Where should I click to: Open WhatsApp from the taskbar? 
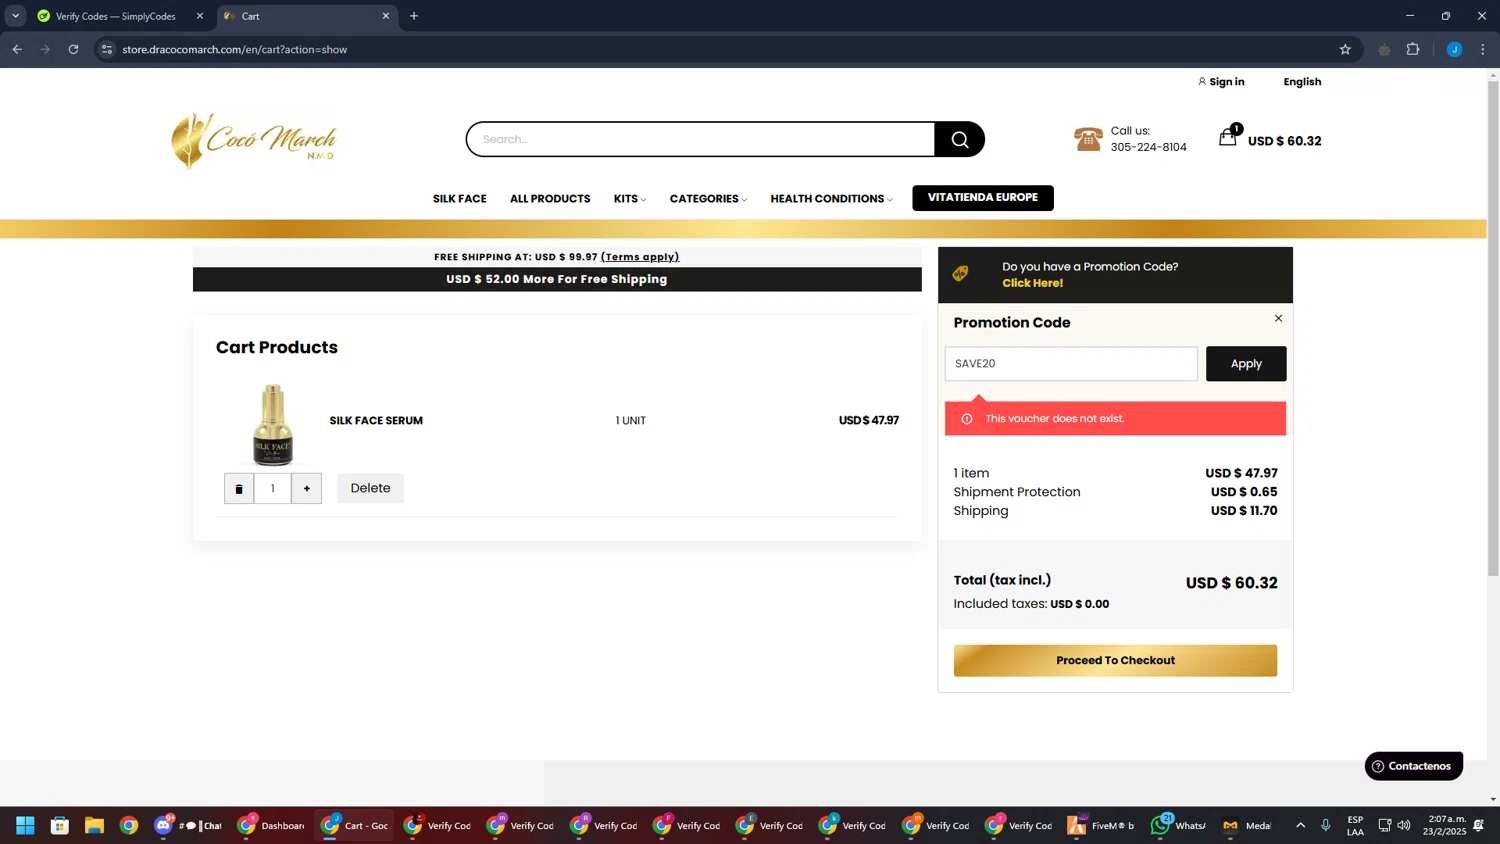coord(1179,825)
